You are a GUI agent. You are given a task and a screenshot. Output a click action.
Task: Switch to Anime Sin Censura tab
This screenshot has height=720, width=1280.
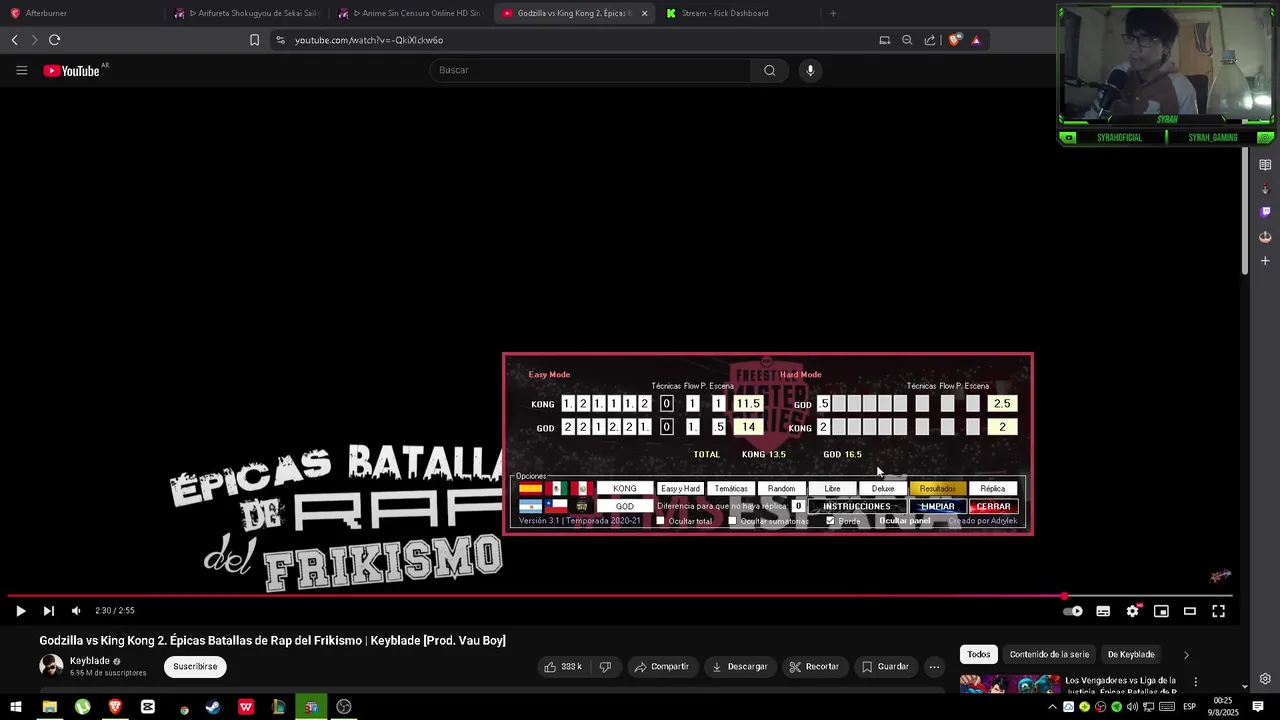[410, 13]
